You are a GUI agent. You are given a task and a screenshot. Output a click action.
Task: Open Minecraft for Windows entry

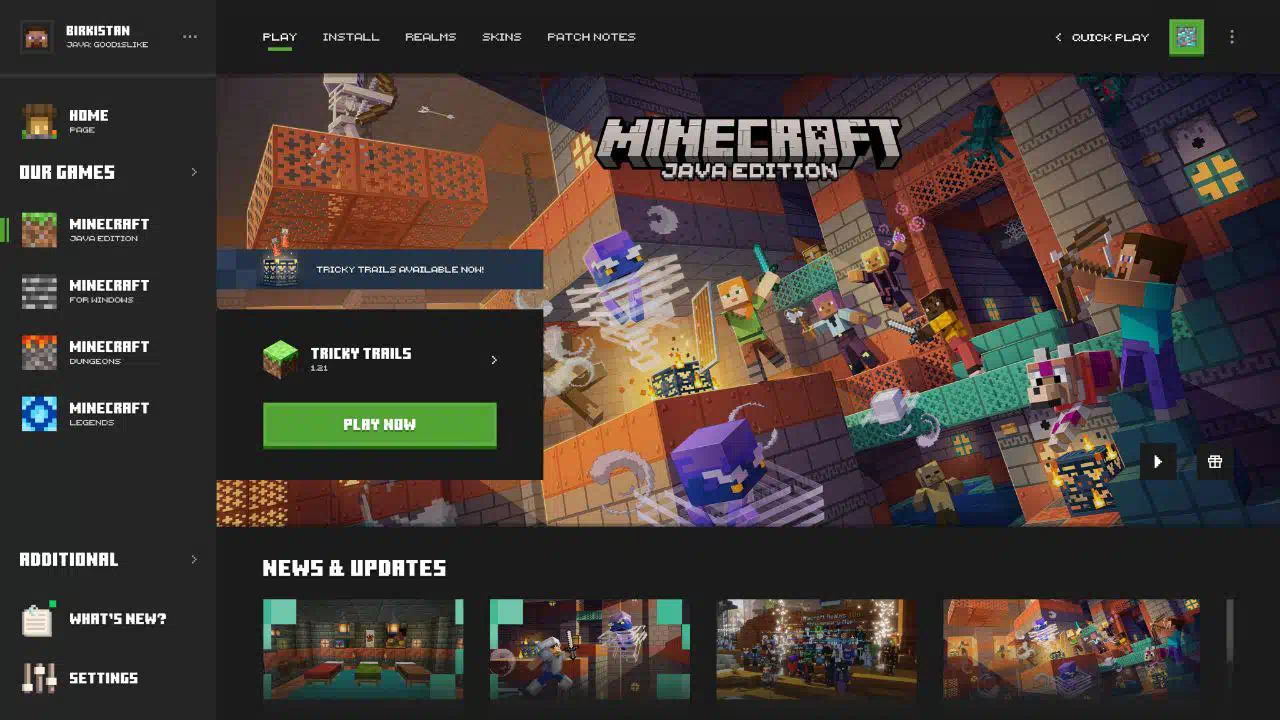[x=109, y=291]
